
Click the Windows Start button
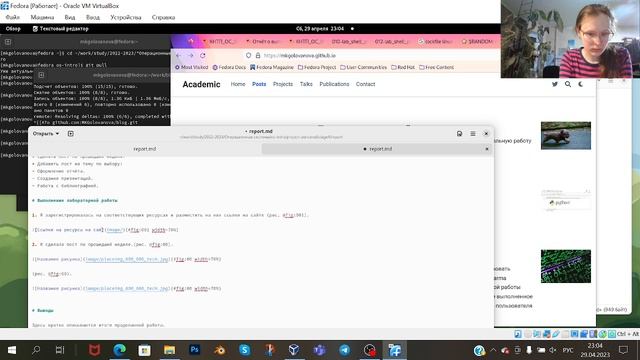pos(12,350)
